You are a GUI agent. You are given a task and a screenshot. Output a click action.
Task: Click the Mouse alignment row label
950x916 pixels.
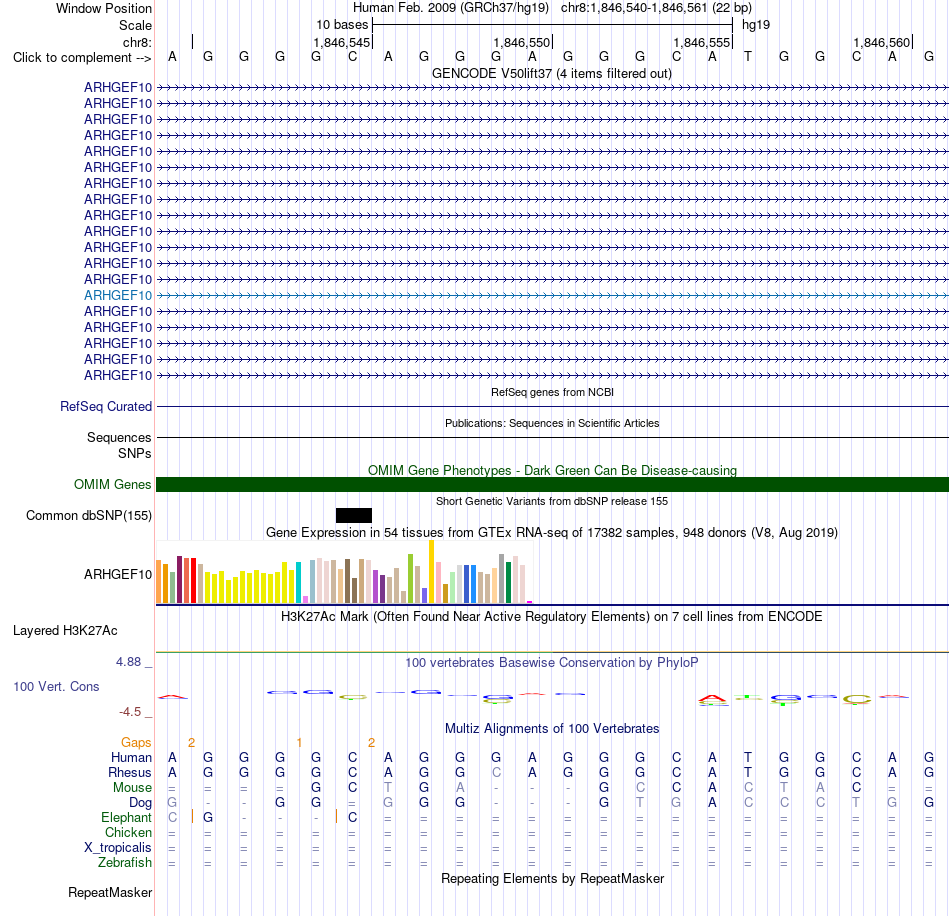(132, 788)
